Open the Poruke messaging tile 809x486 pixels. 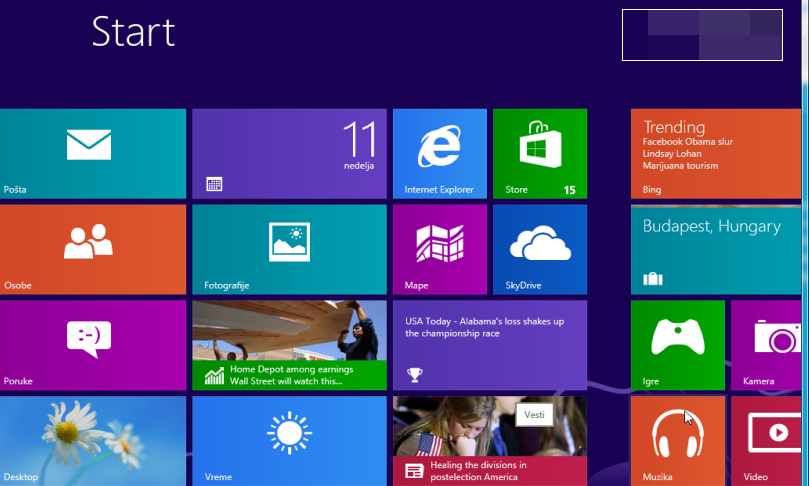(x=93, y=345)
